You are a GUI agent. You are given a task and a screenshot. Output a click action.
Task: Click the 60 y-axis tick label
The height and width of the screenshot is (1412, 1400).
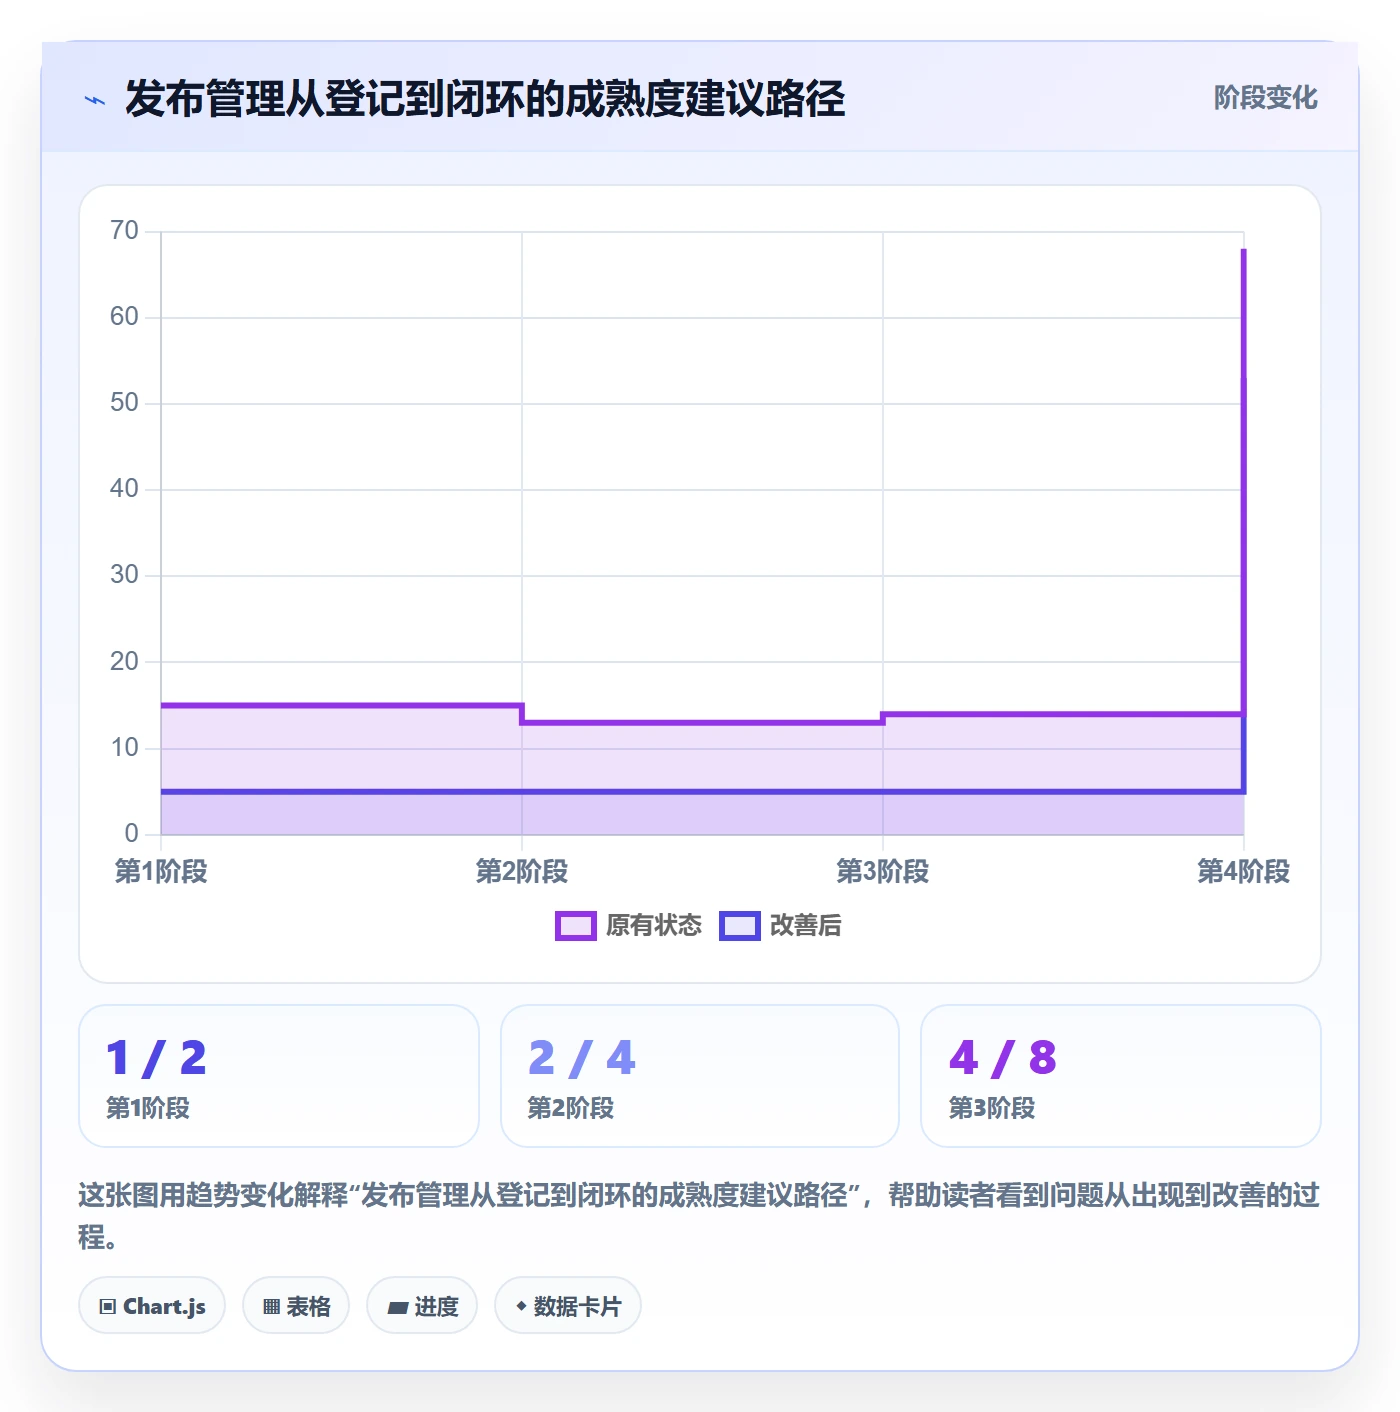point(124,317)
